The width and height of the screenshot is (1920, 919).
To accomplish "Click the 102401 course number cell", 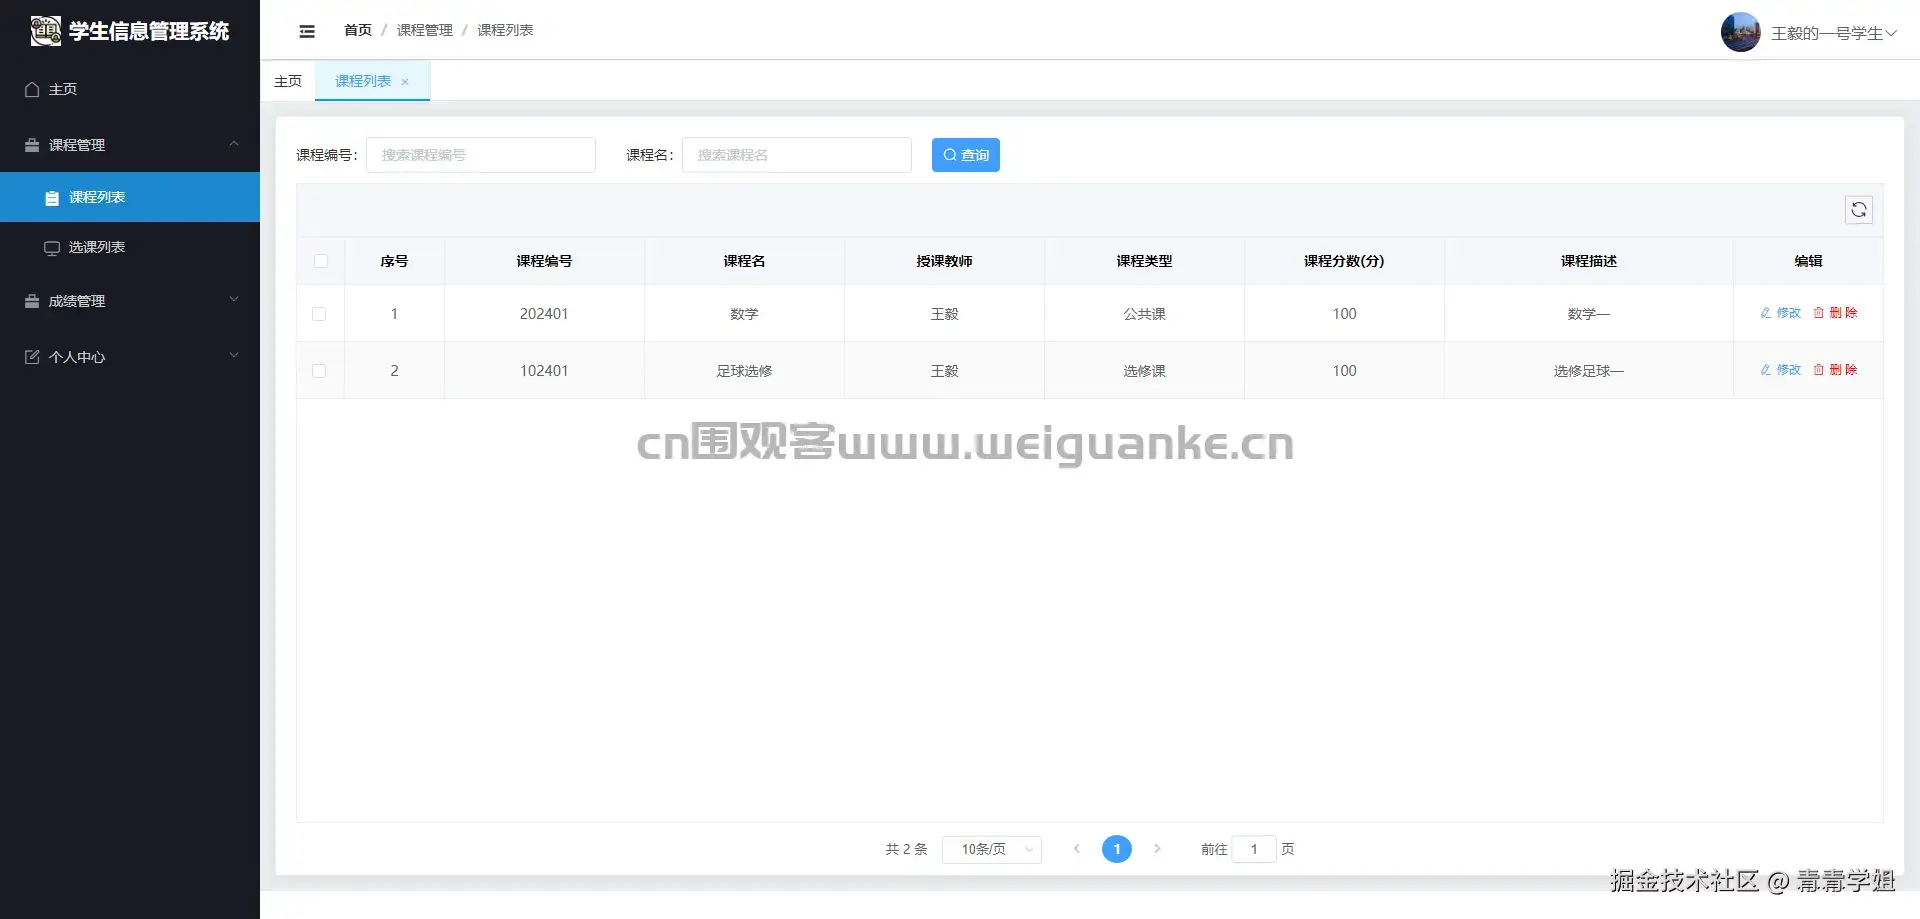I will point(544,371).
